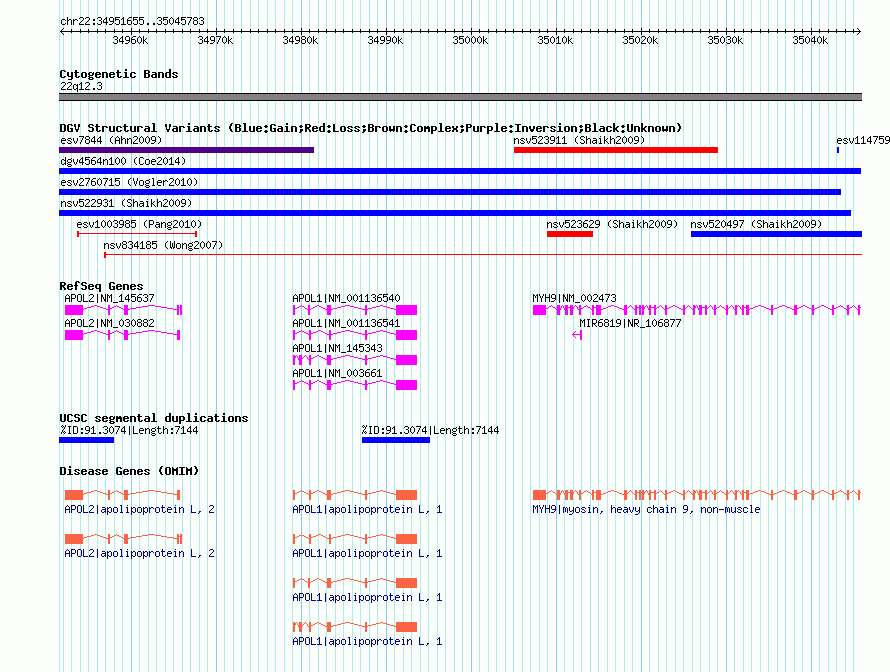
Task: Click the 35000k ruler position label
Action: (x=470, y=40)
